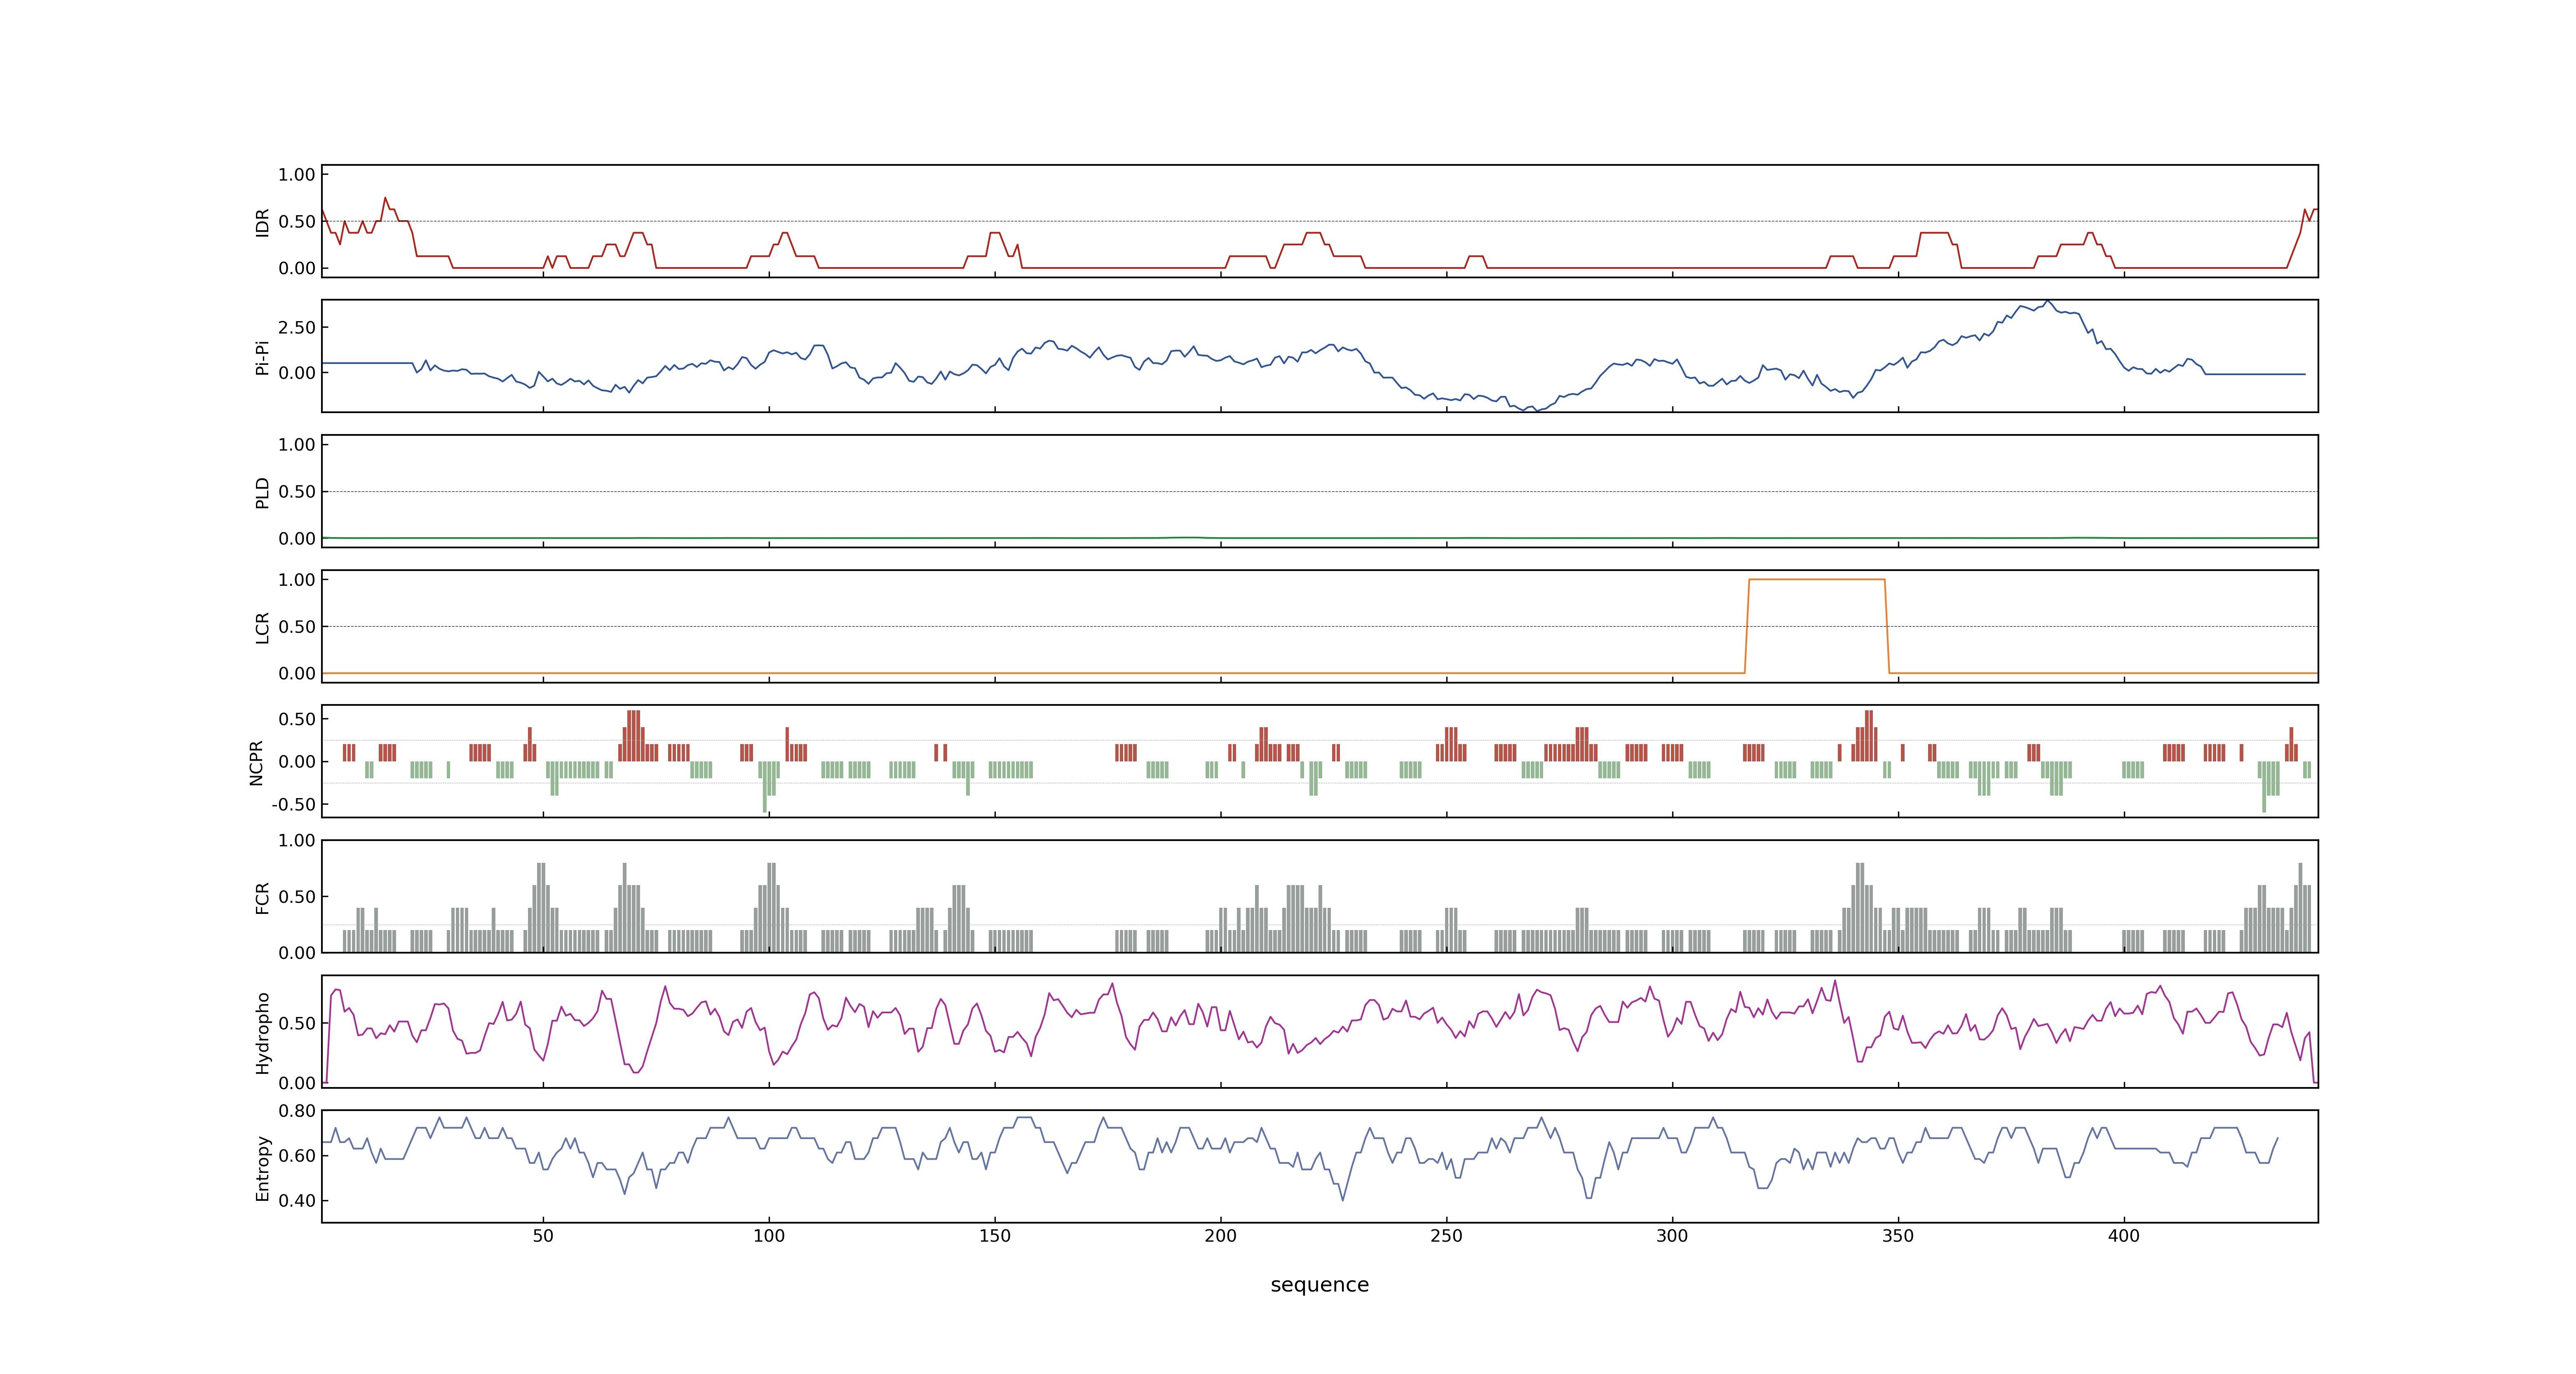Select x-axis tick label 50
This screenshot has width=2576, height=1374.
pyautogui.click(x=543, y=1236)
